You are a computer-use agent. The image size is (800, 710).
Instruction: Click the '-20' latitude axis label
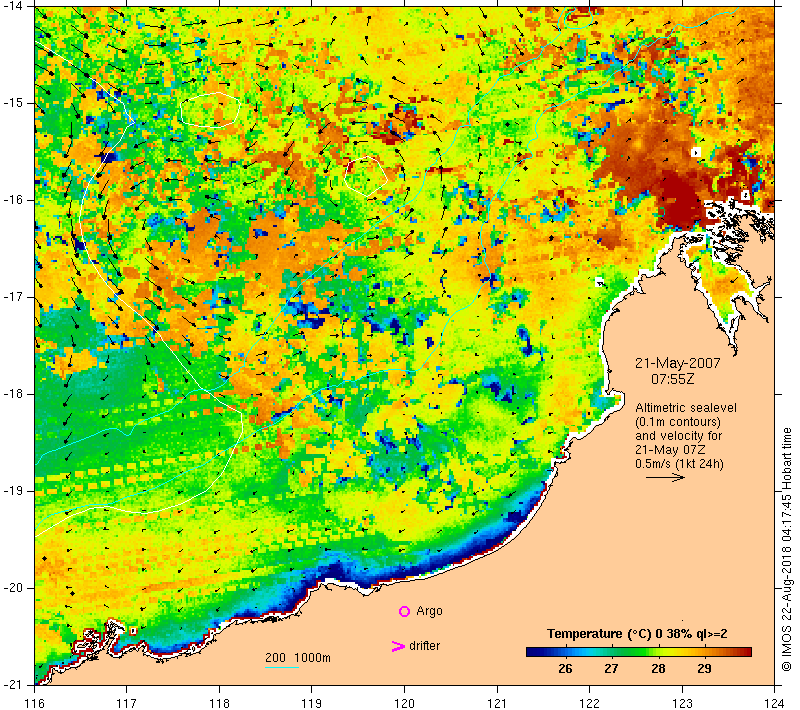13,588
